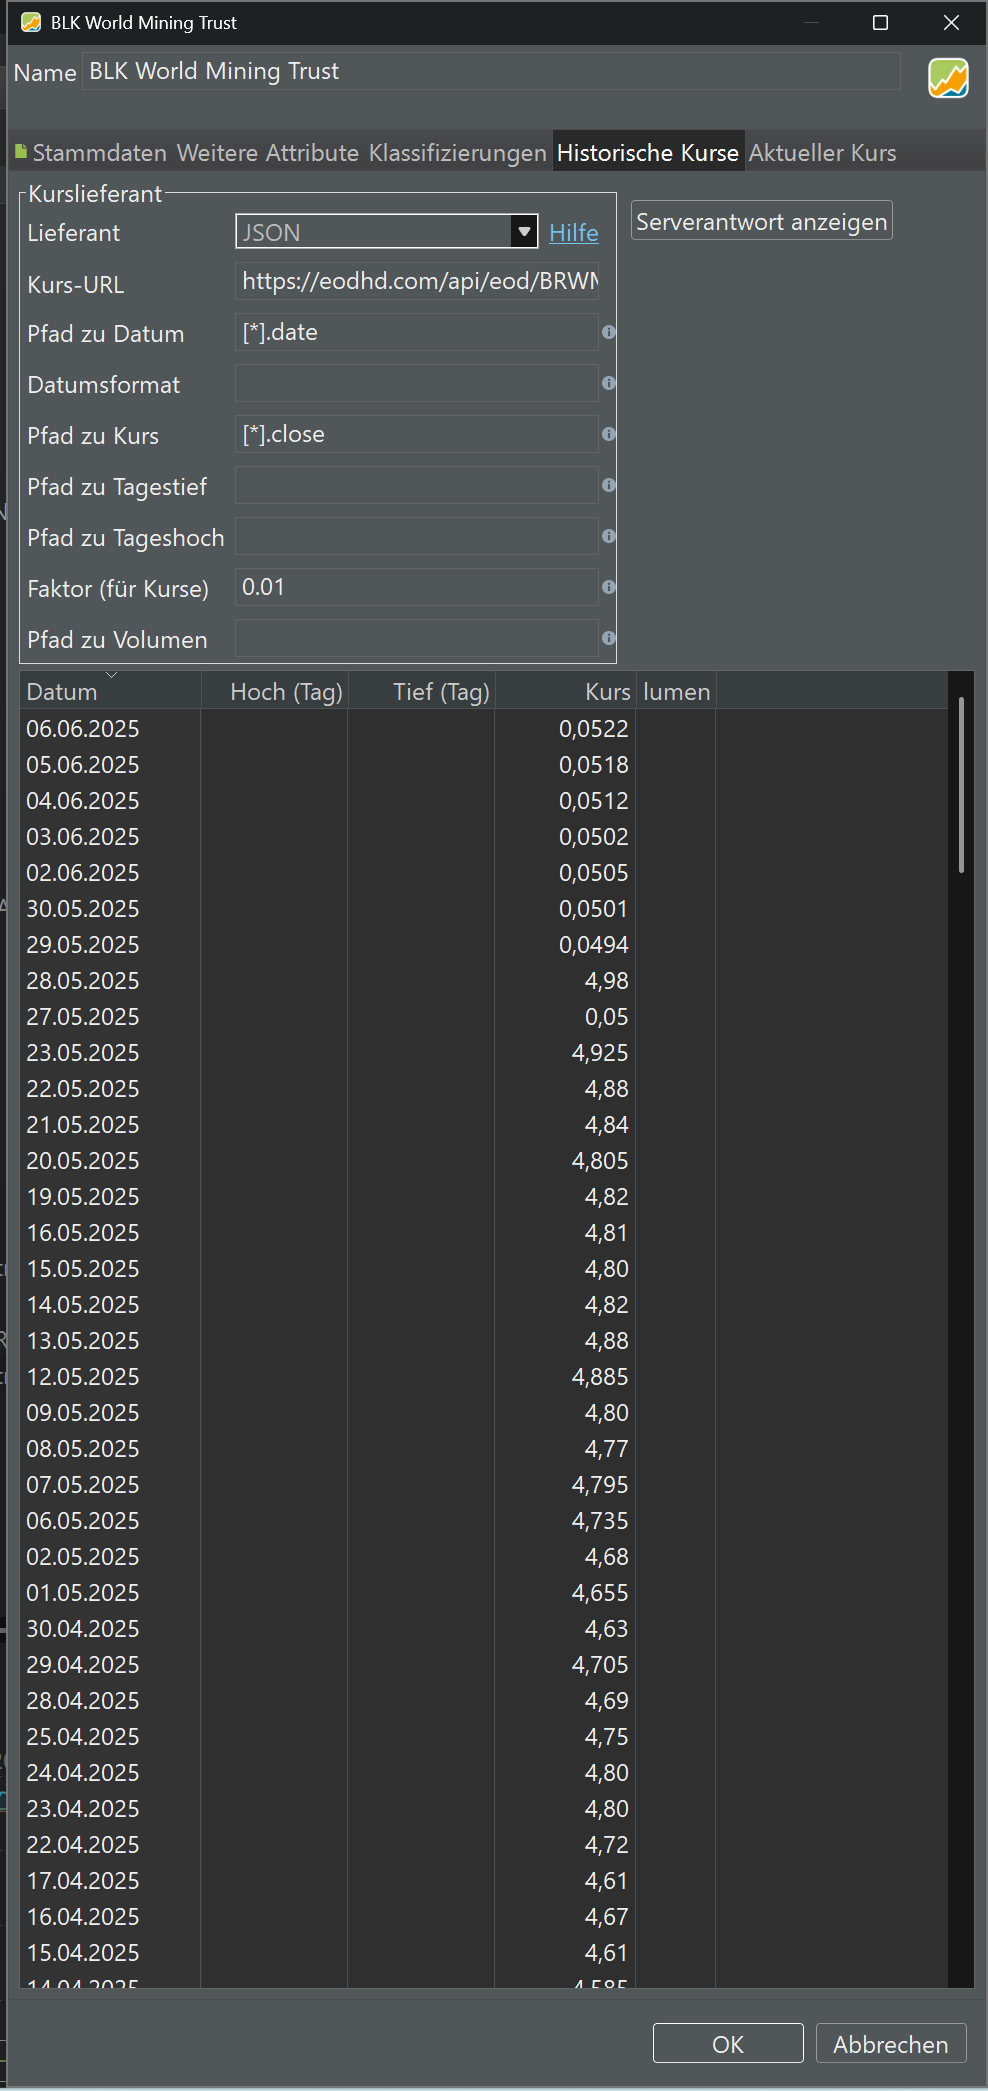Click the Kurs-URL input field

pyautogui.click(x=417, y=281)
